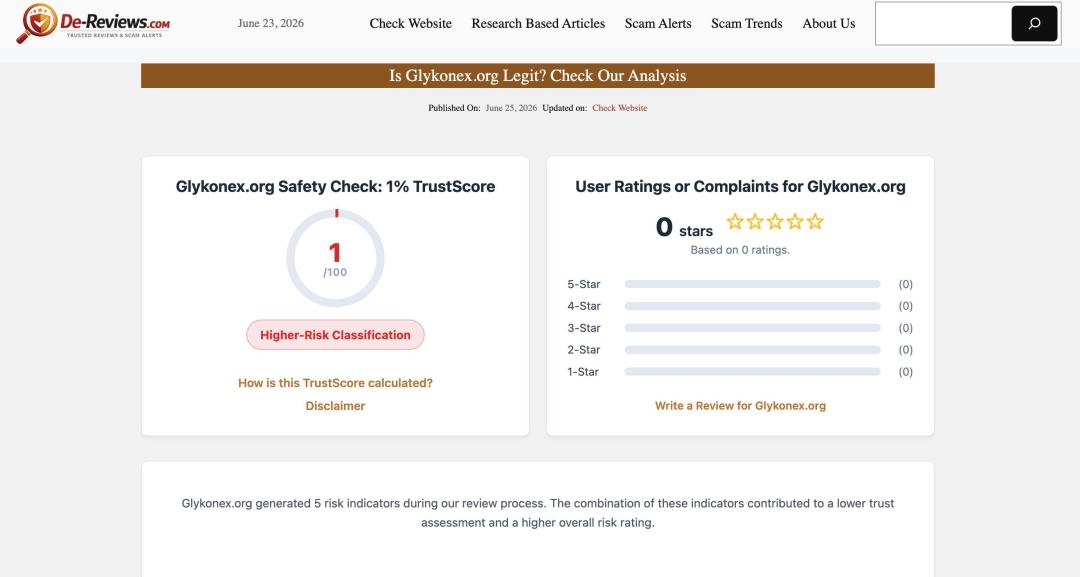The width and height of the screenshot is (1080, 577).
Task: Click the fifth rating star
Action: pos(815,222)
